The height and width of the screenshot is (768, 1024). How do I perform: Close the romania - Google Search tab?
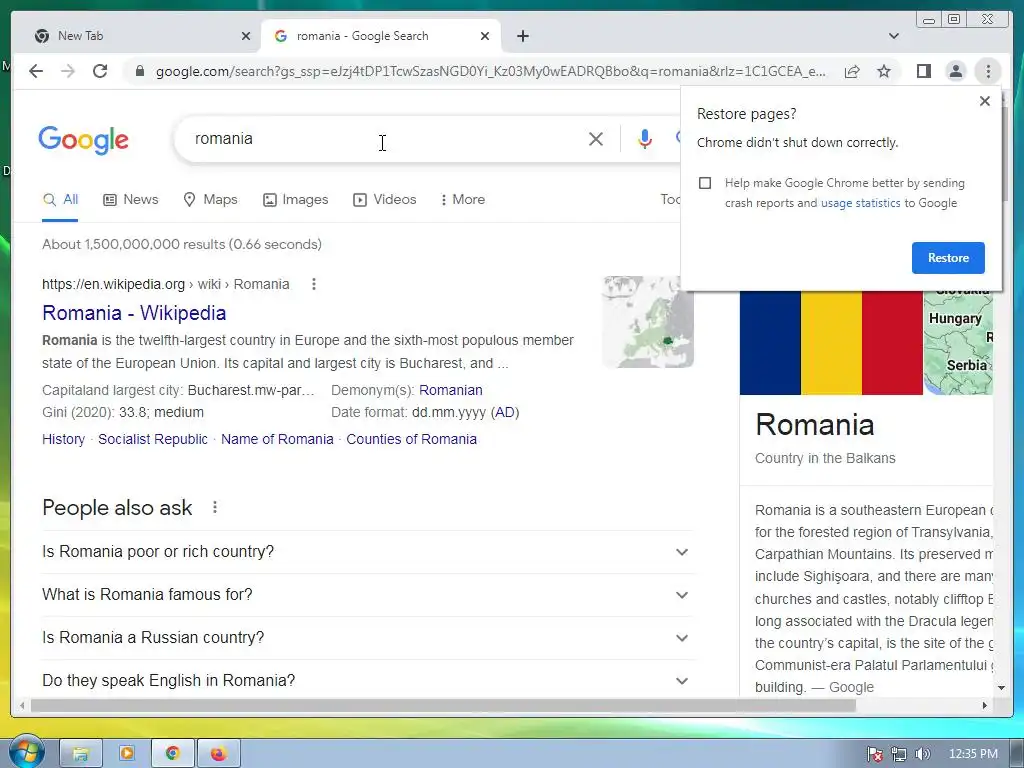point(485,36)
